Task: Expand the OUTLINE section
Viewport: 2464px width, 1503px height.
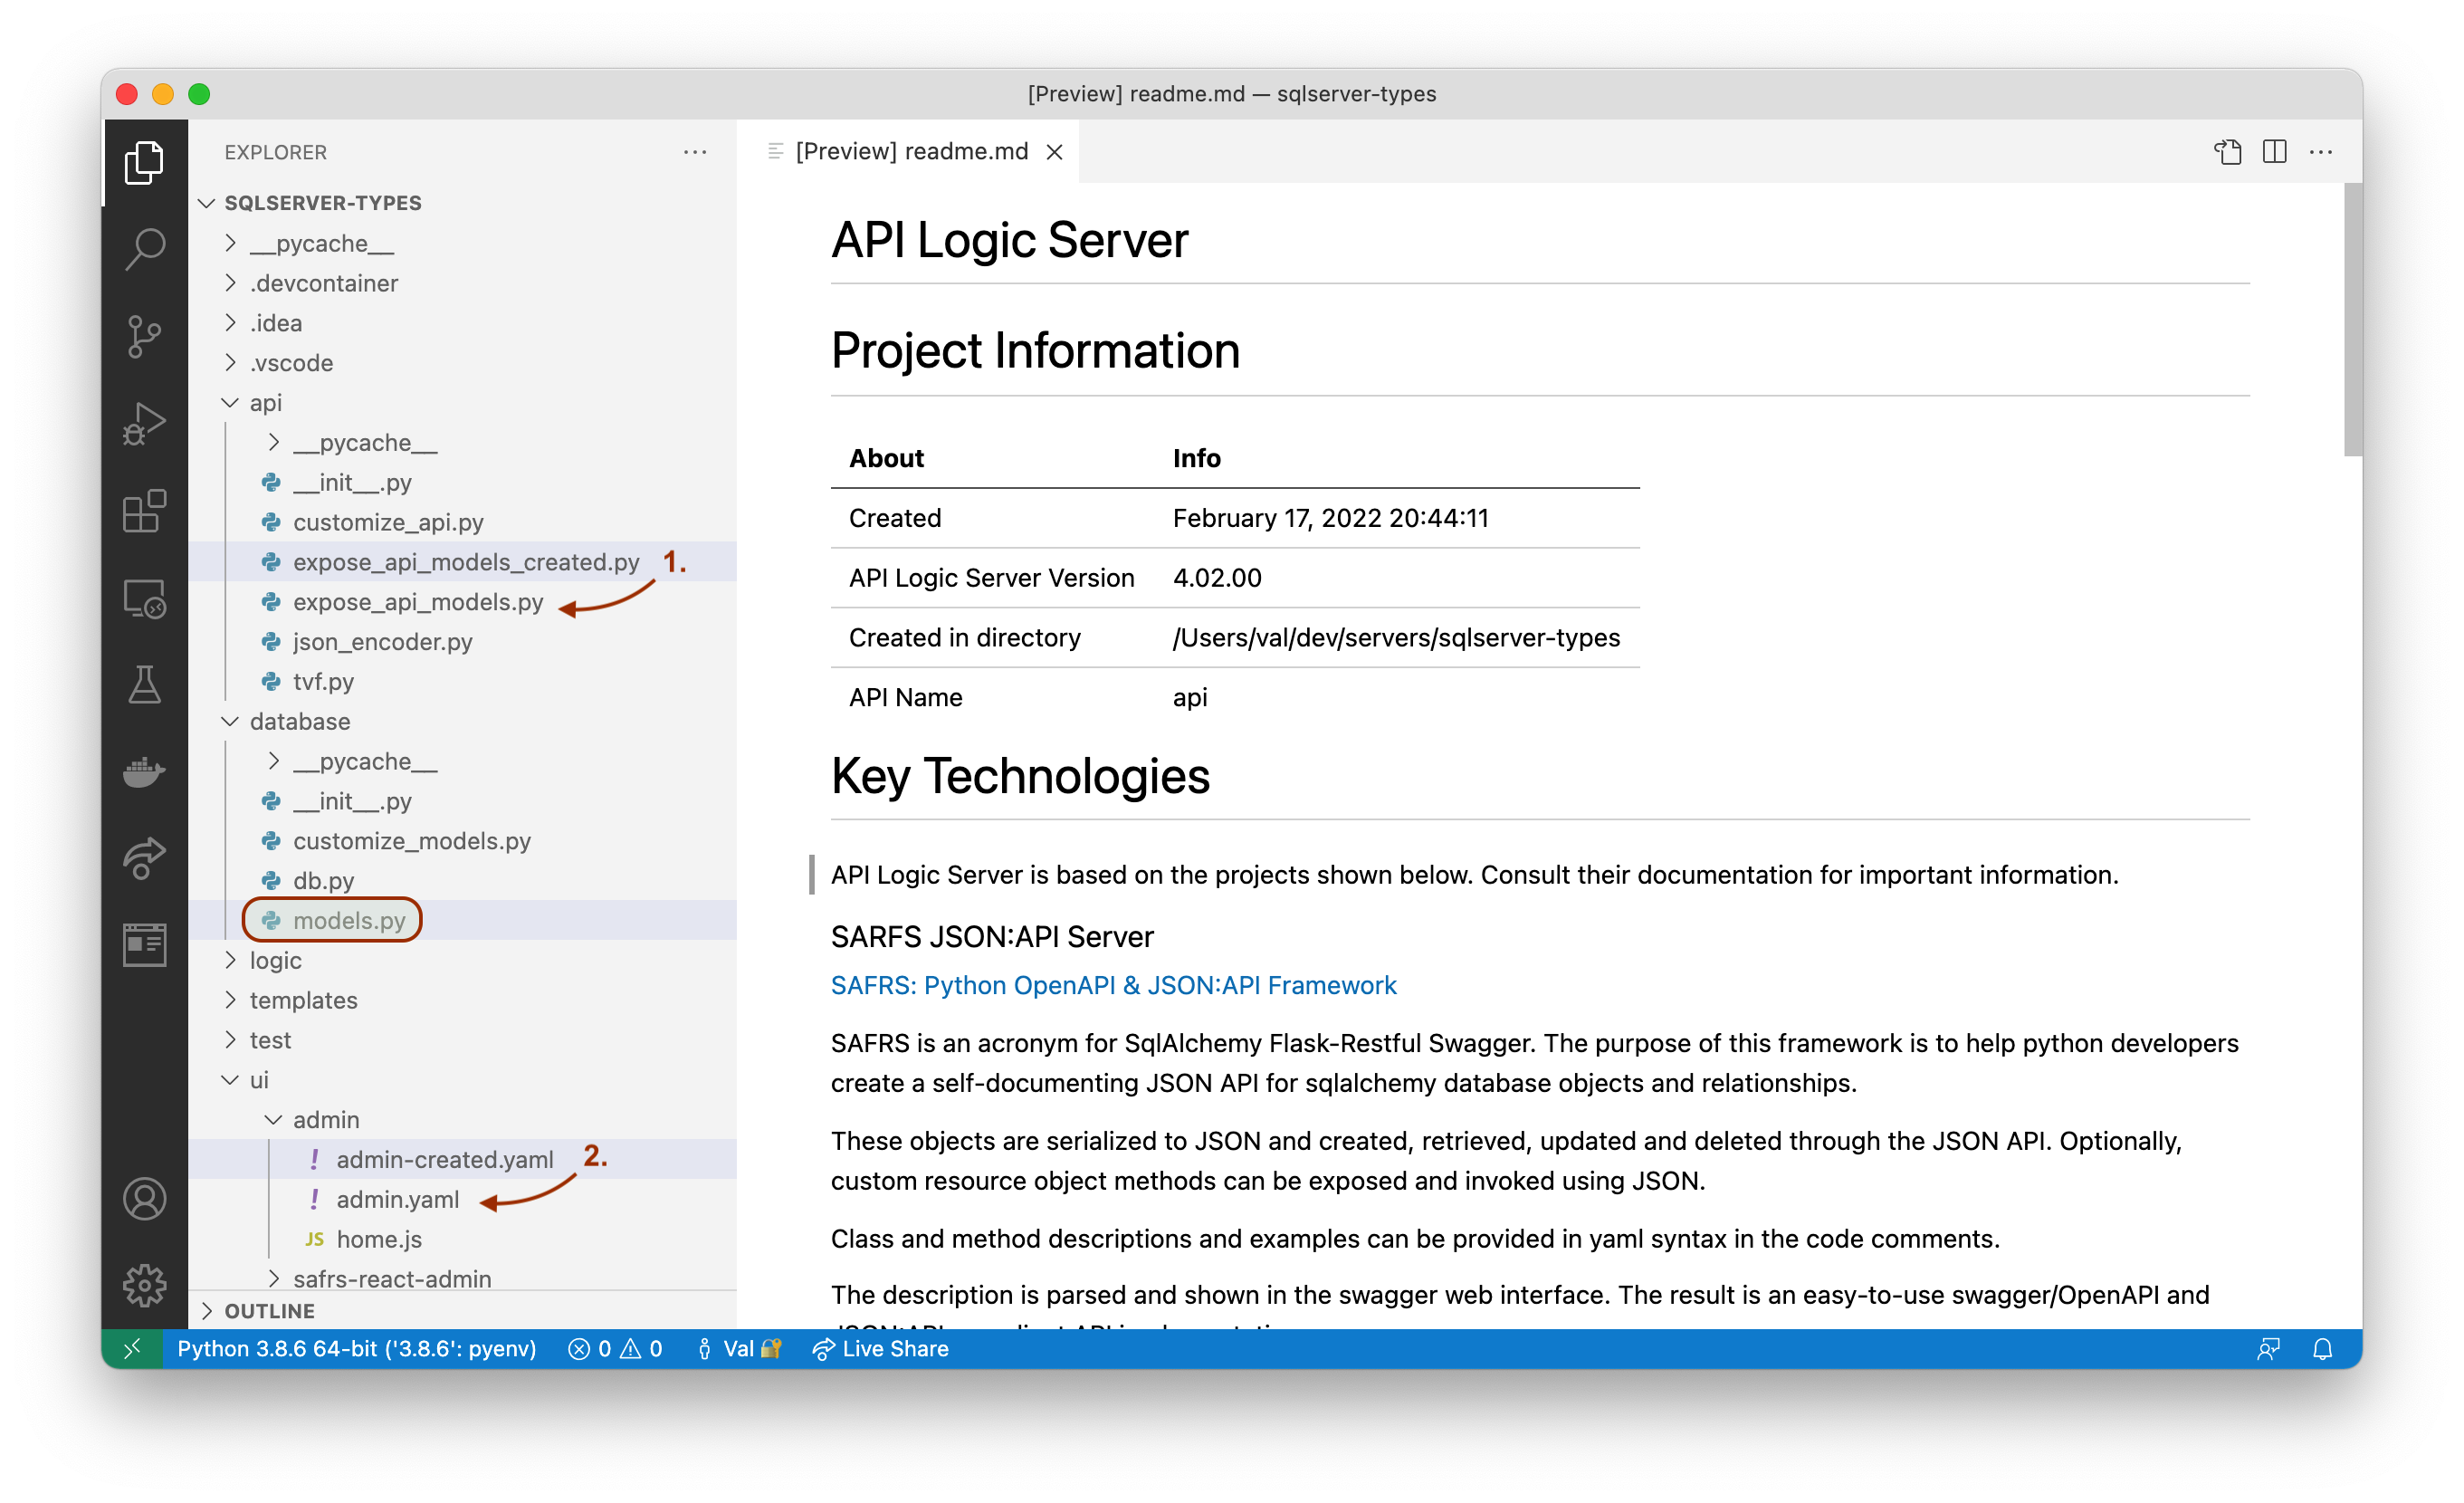Action: pos(462,1310)
